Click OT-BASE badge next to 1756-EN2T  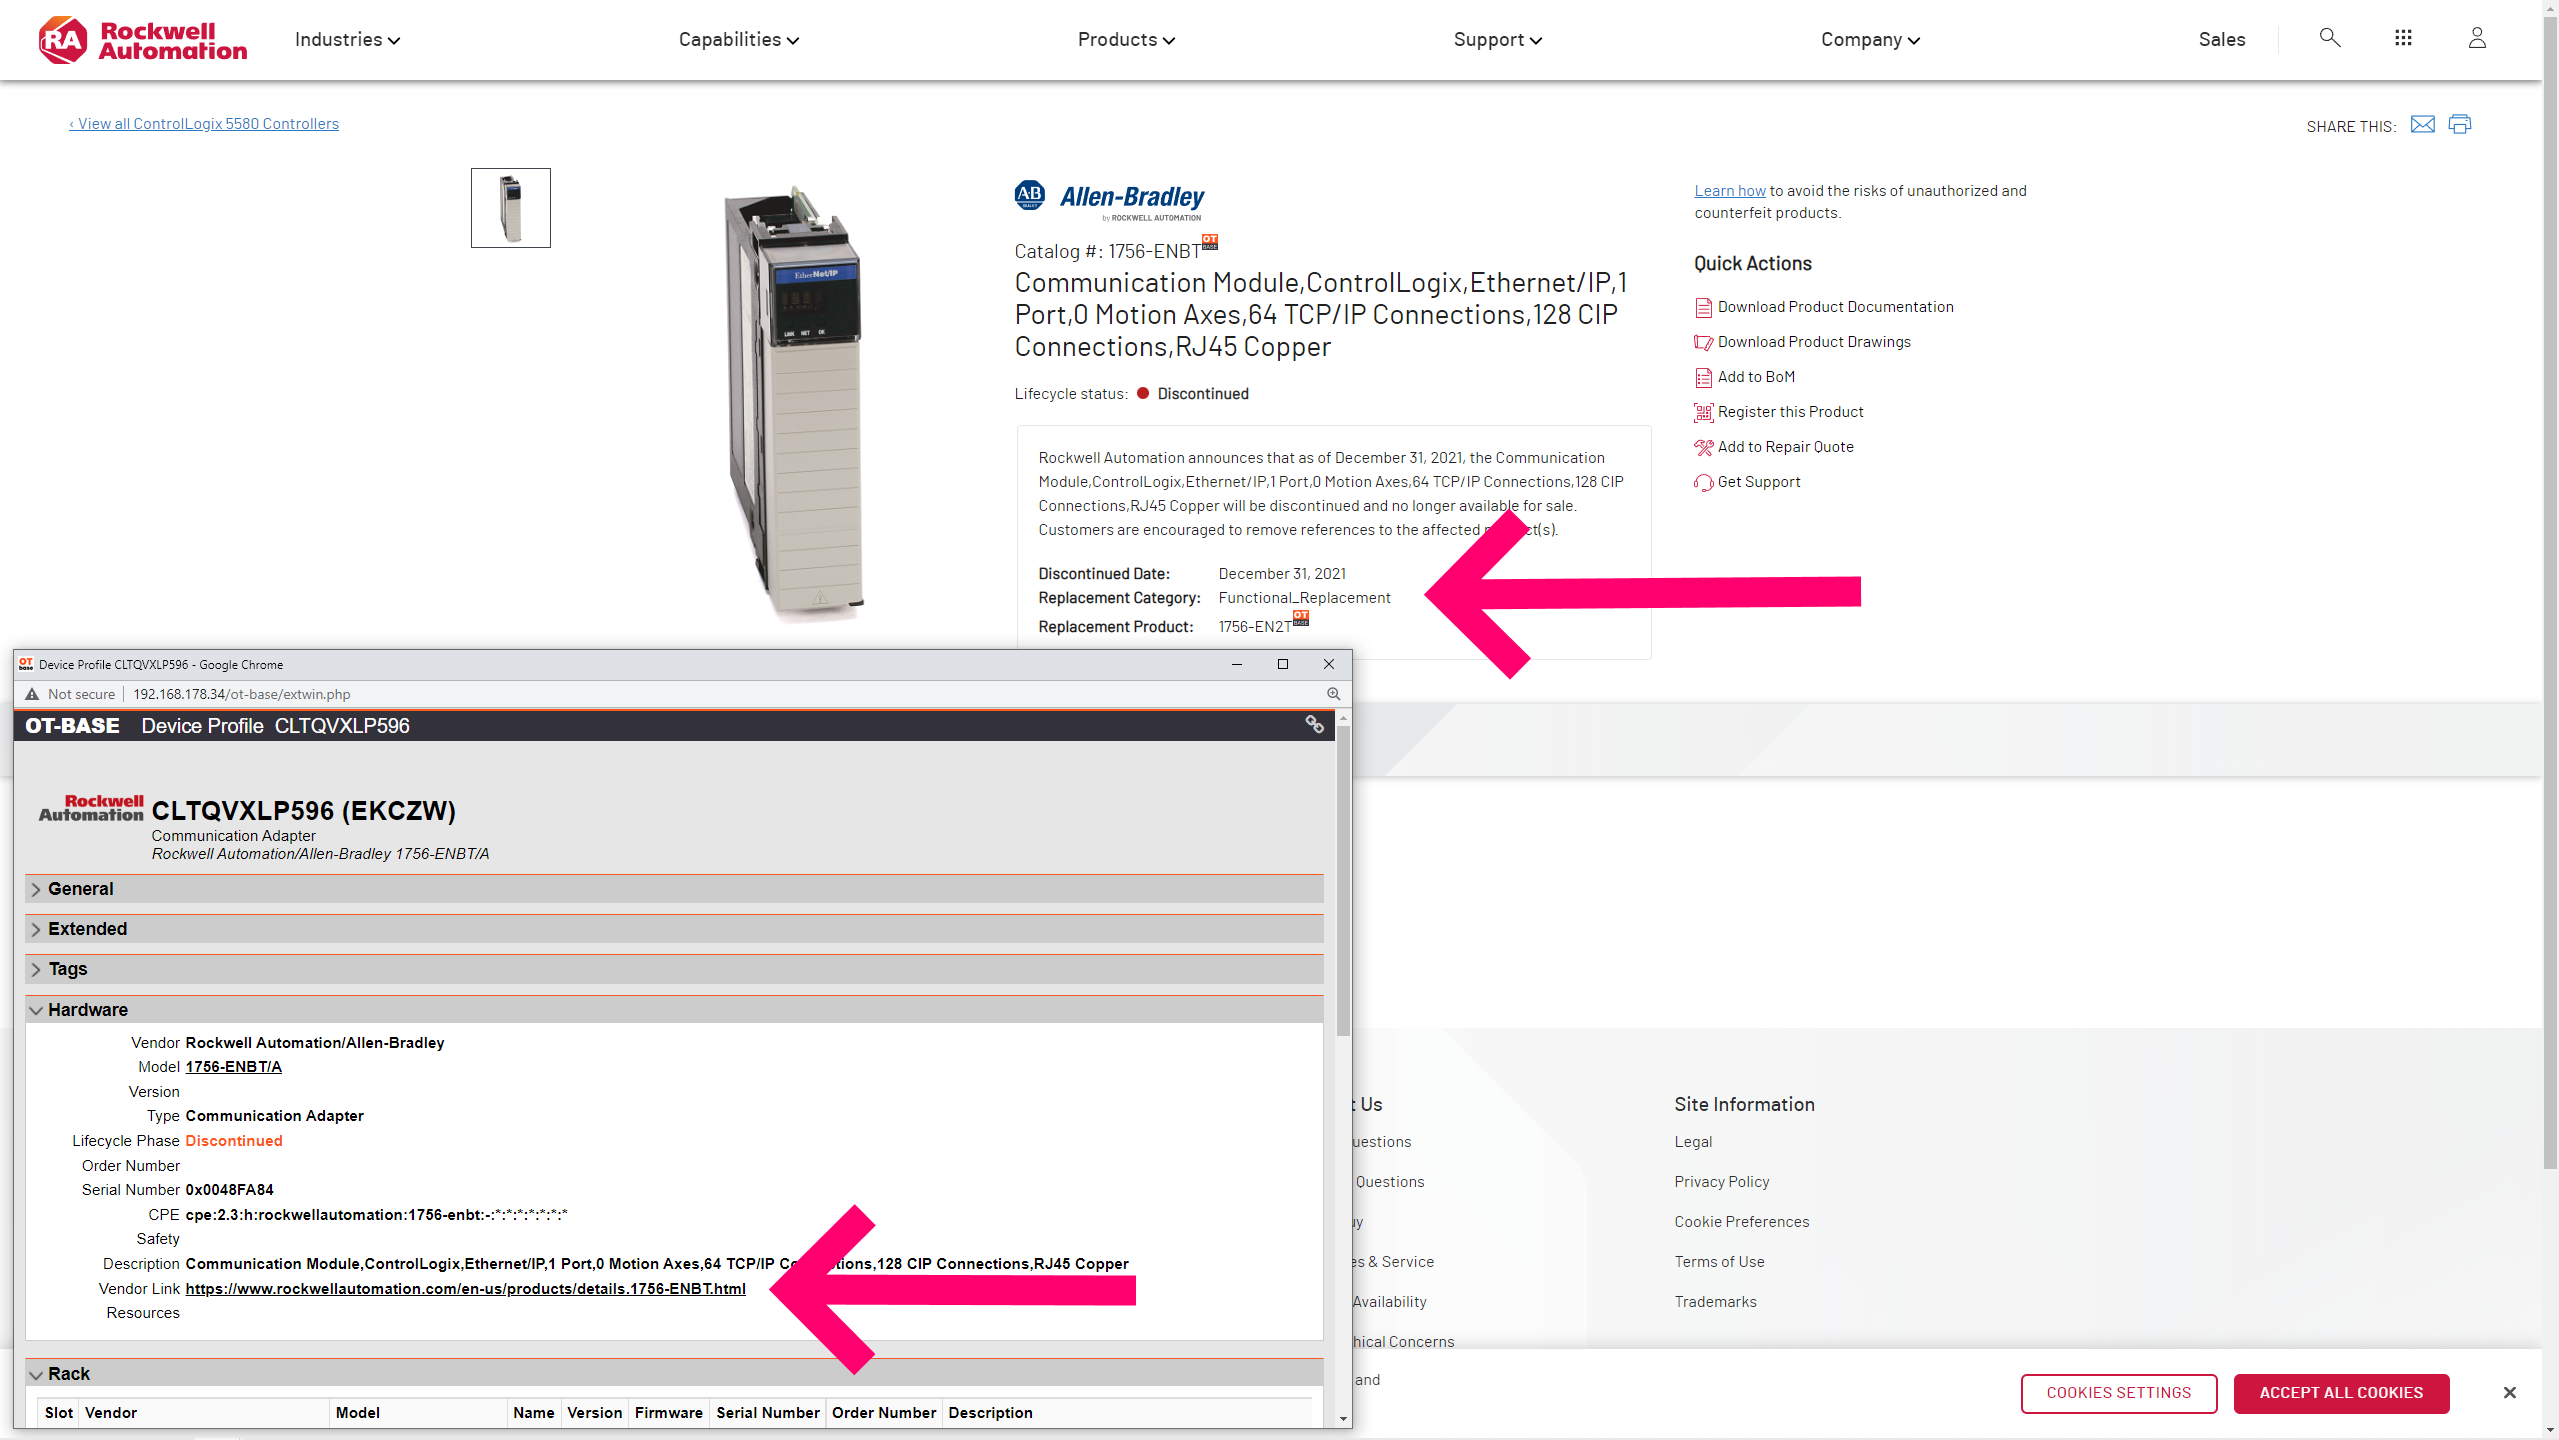(x=1301, y=617)
